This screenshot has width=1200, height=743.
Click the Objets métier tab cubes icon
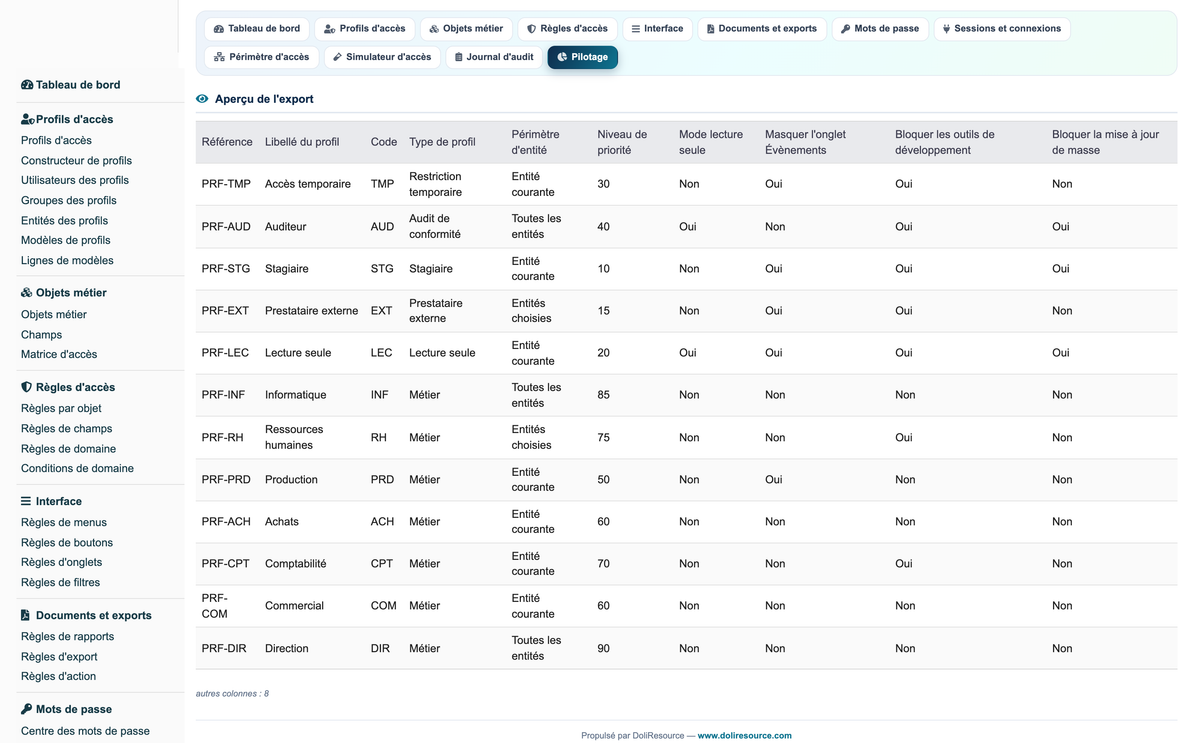[434, 29]
